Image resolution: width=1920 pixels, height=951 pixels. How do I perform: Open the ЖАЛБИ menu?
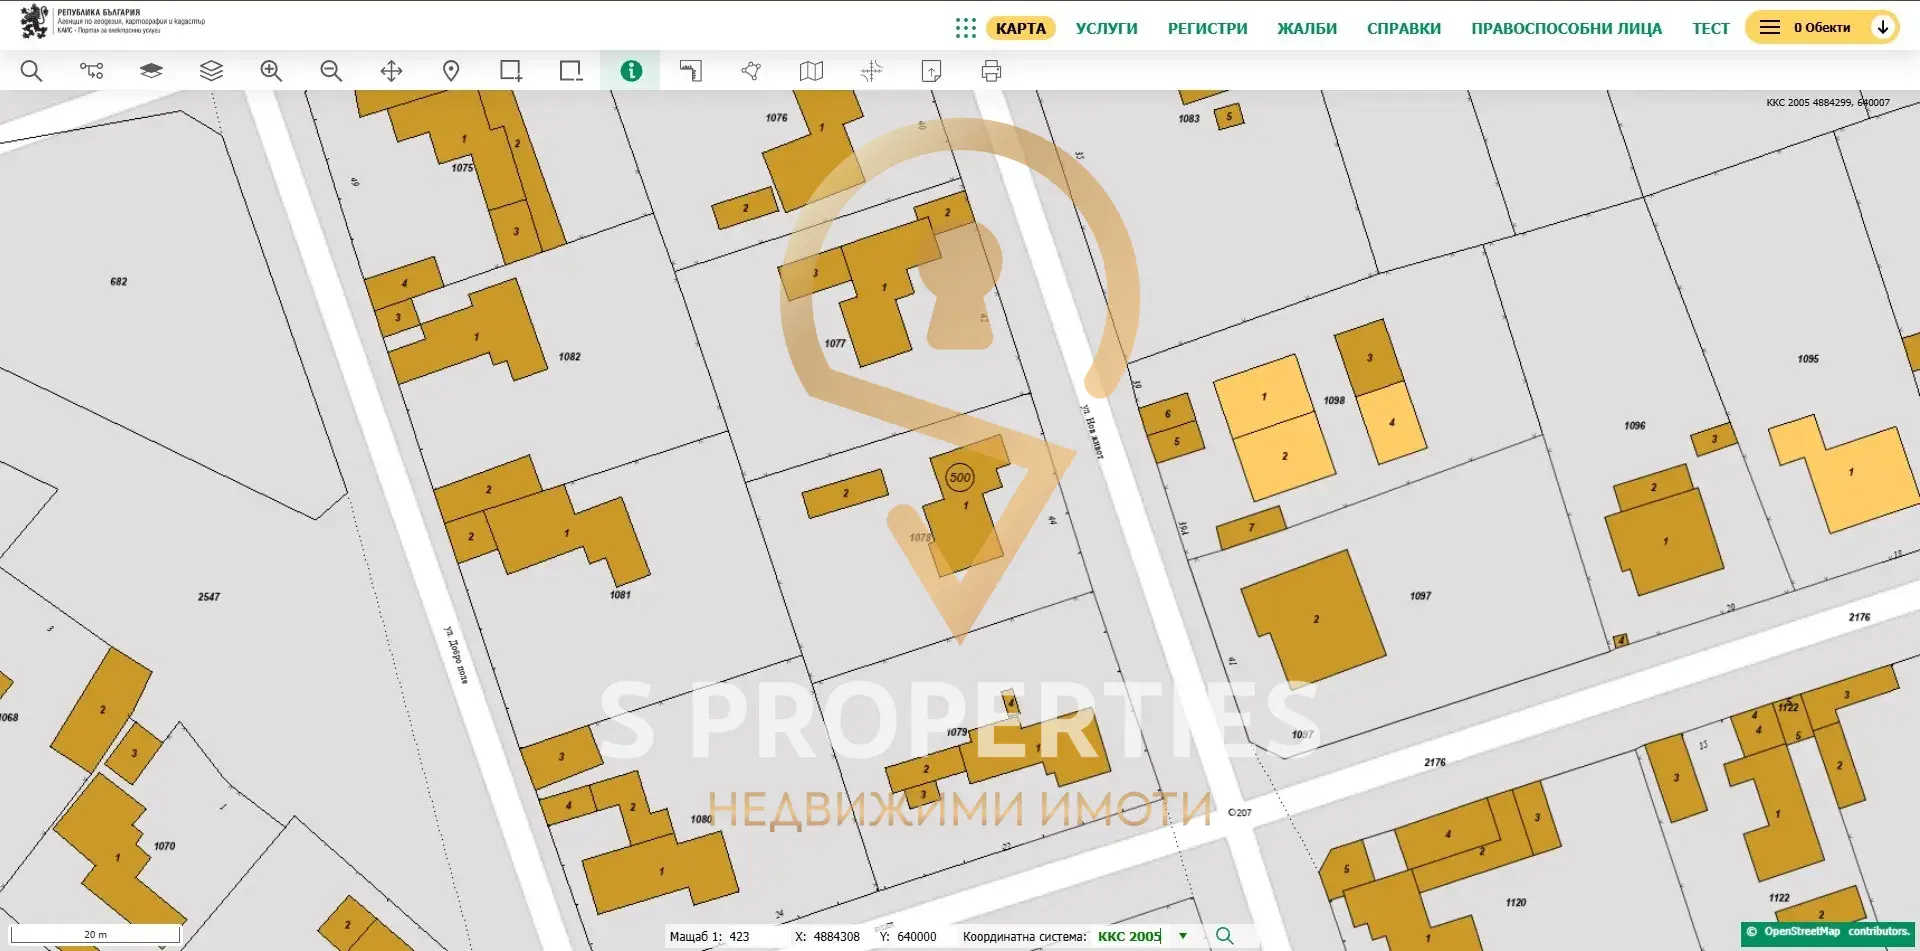pos(1307,28)
